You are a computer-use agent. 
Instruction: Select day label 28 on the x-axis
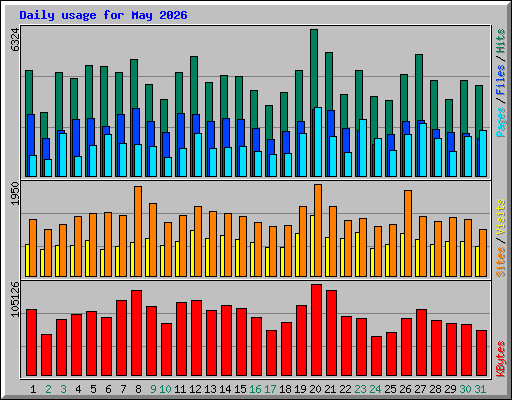point(435,389)
